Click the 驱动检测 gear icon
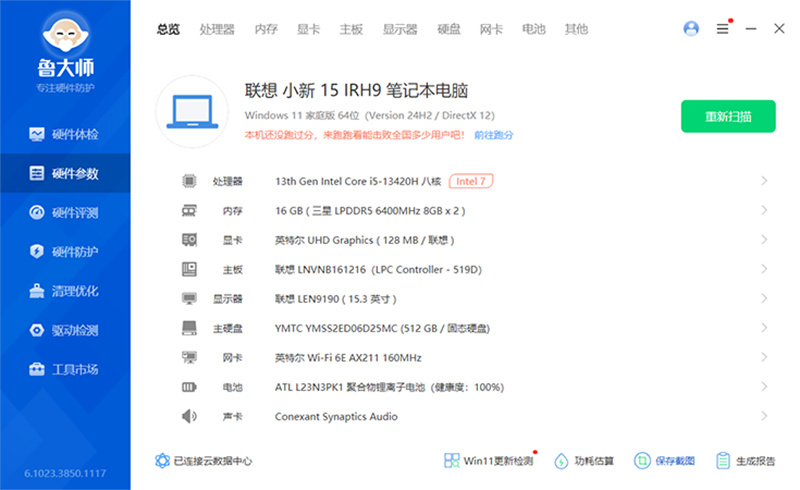The height and width of the screenshot is (490, 800). tap(37, 330)
